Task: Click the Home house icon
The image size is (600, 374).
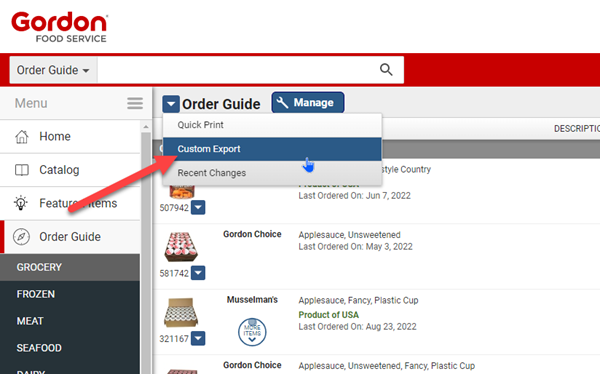Action: tap(21, 137)
